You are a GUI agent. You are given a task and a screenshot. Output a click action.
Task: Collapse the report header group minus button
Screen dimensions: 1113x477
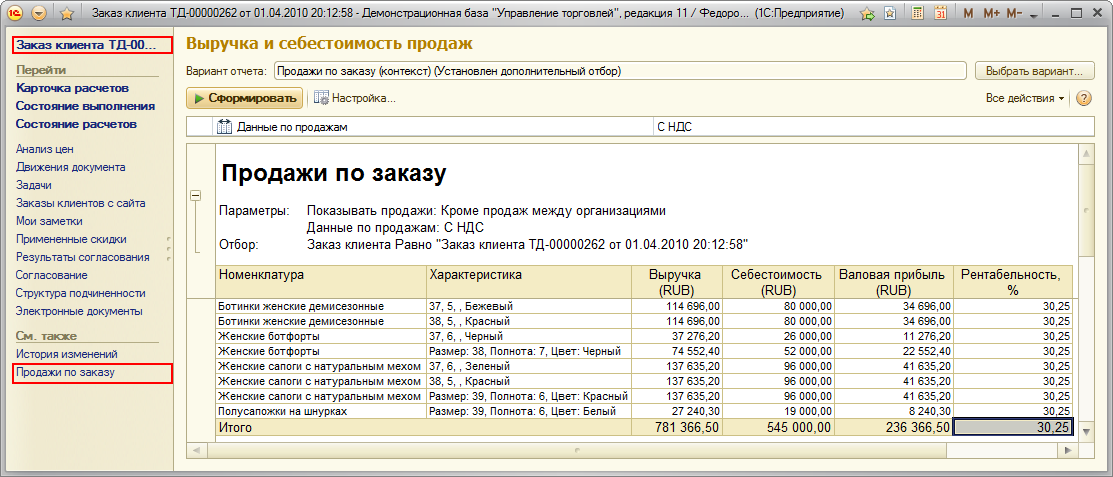click(195, 196)
